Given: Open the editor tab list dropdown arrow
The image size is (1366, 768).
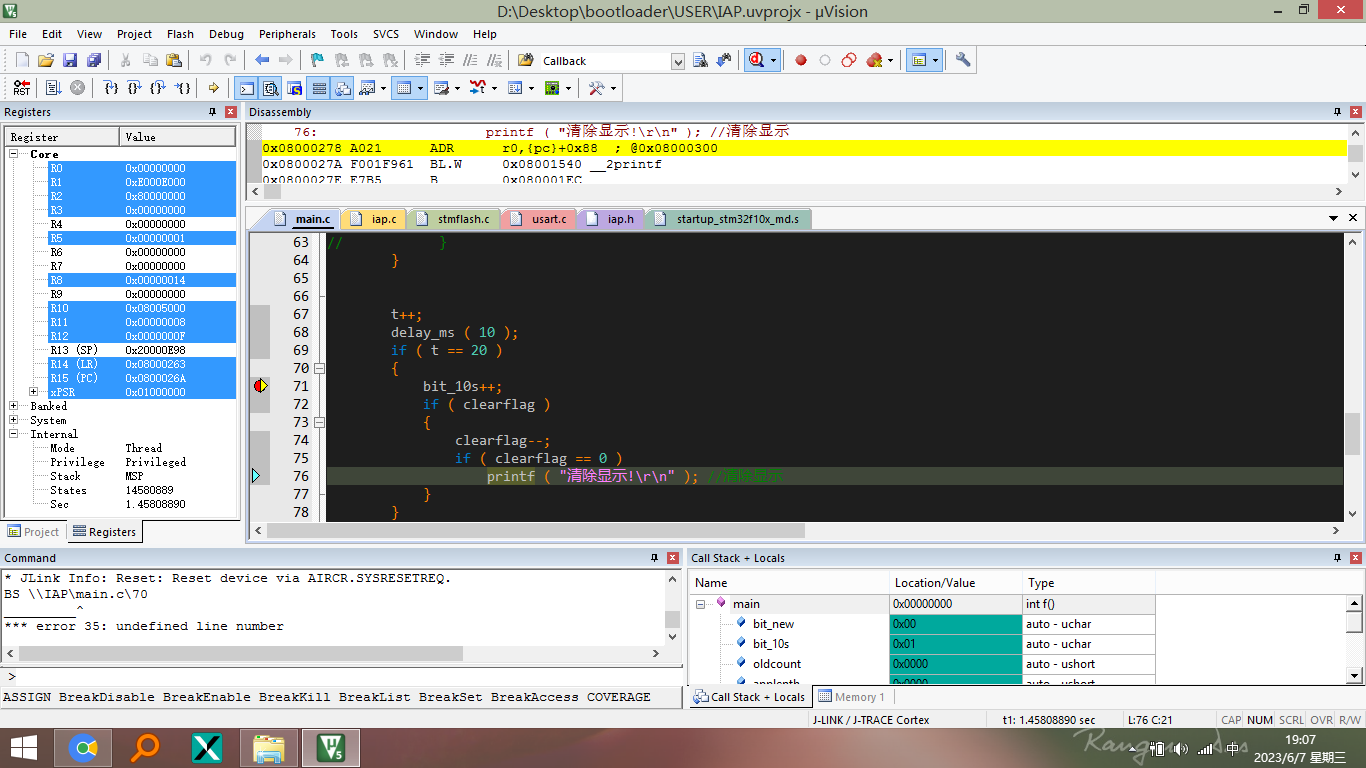Looking at the screenshot, I should click(x=1334, y=218).
